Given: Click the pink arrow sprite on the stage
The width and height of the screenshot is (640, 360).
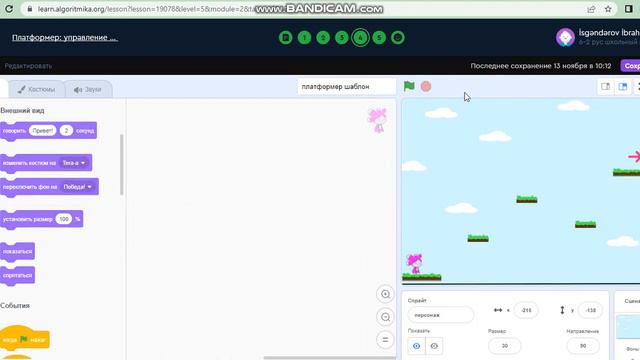Looking at the screenshot, I should point(634,157).
